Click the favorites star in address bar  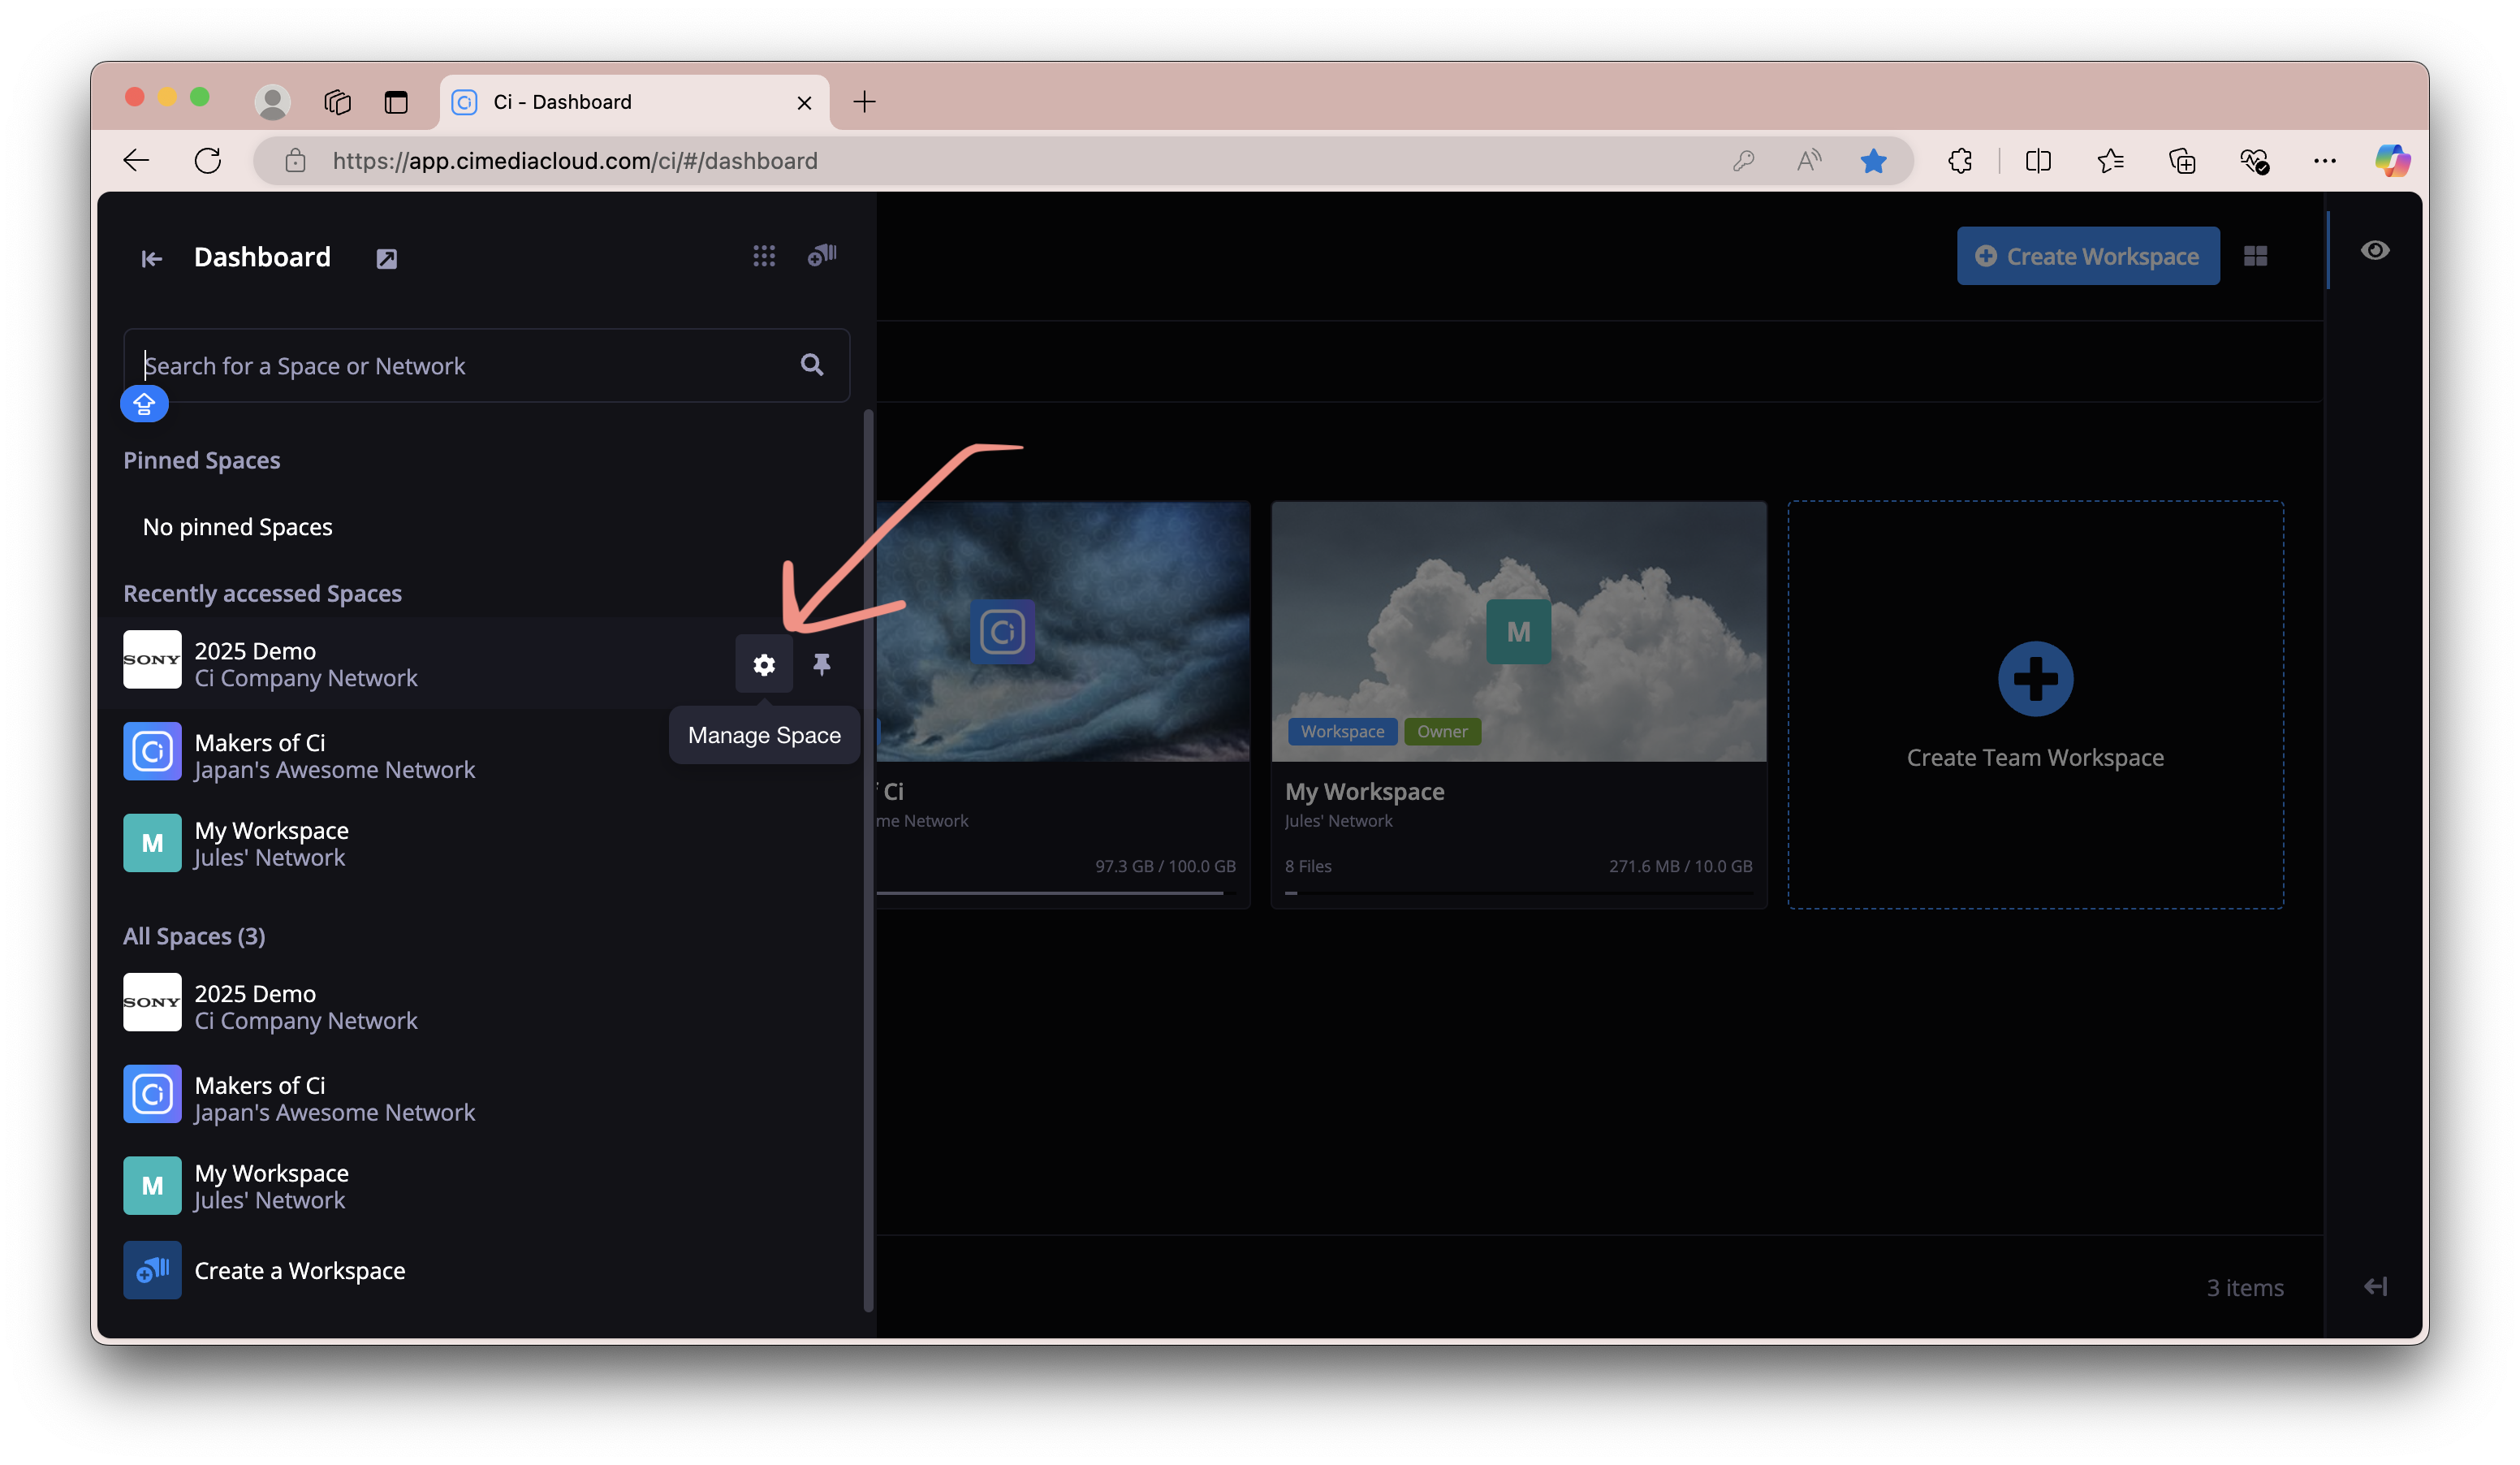pos(1873,160)
